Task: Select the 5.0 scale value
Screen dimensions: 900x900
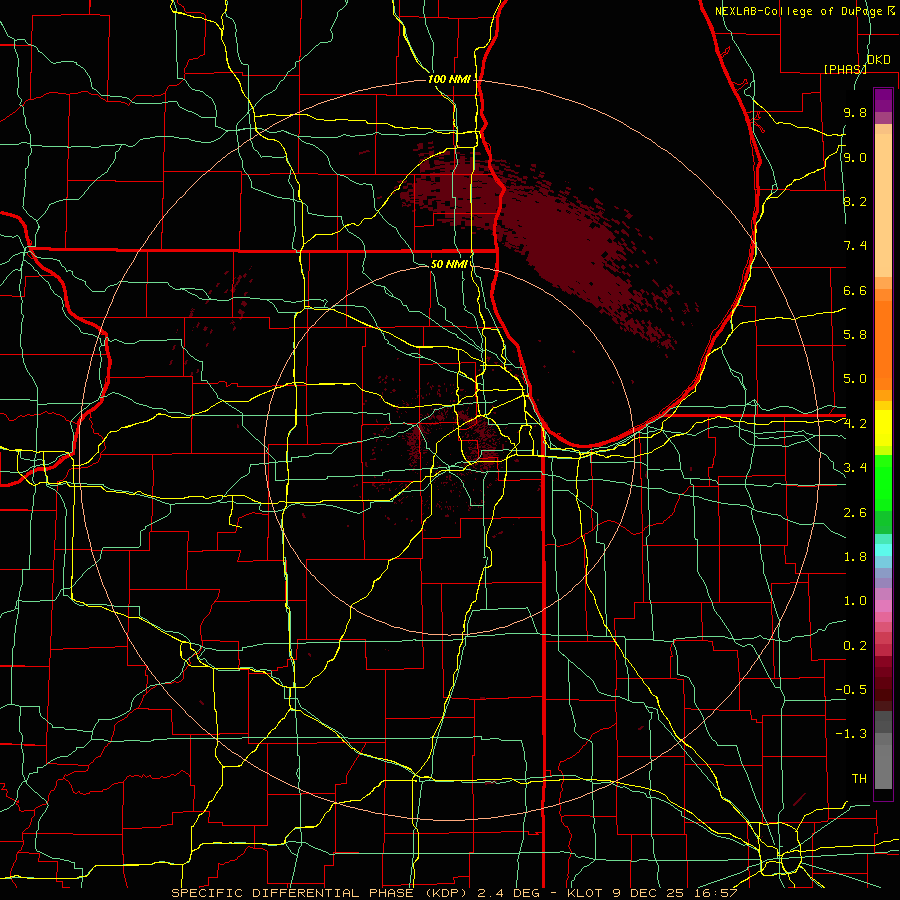Action: [855, 379]
